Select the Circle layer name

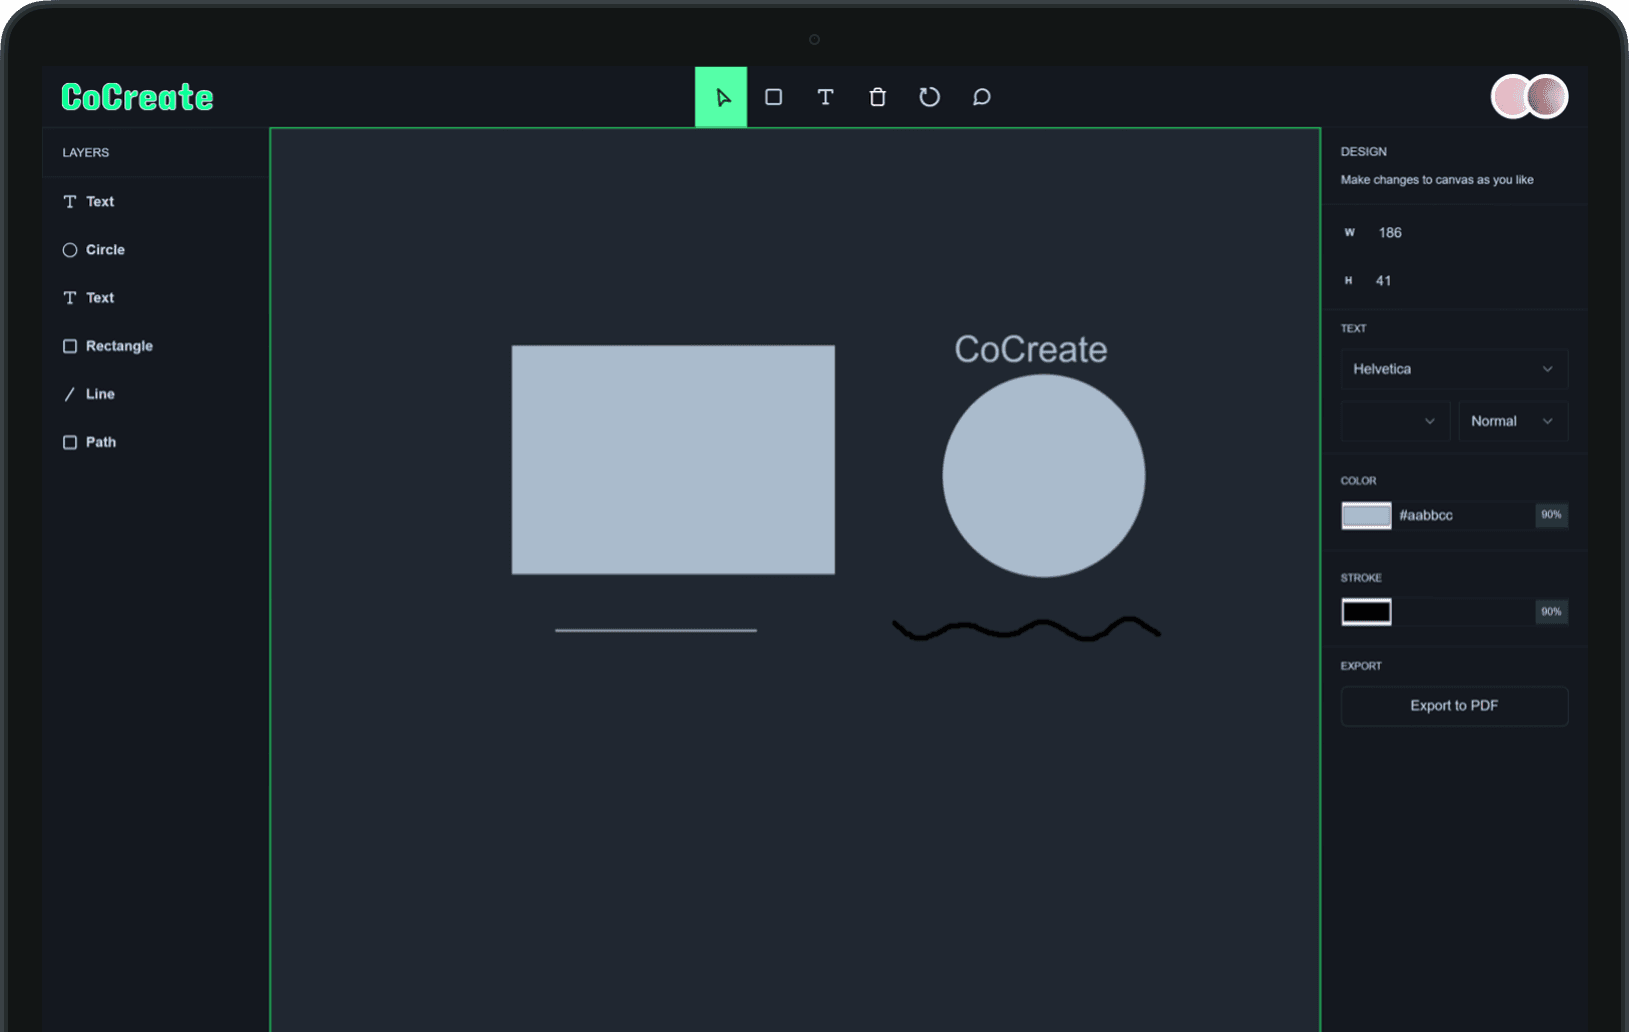(x=105, y=250)
